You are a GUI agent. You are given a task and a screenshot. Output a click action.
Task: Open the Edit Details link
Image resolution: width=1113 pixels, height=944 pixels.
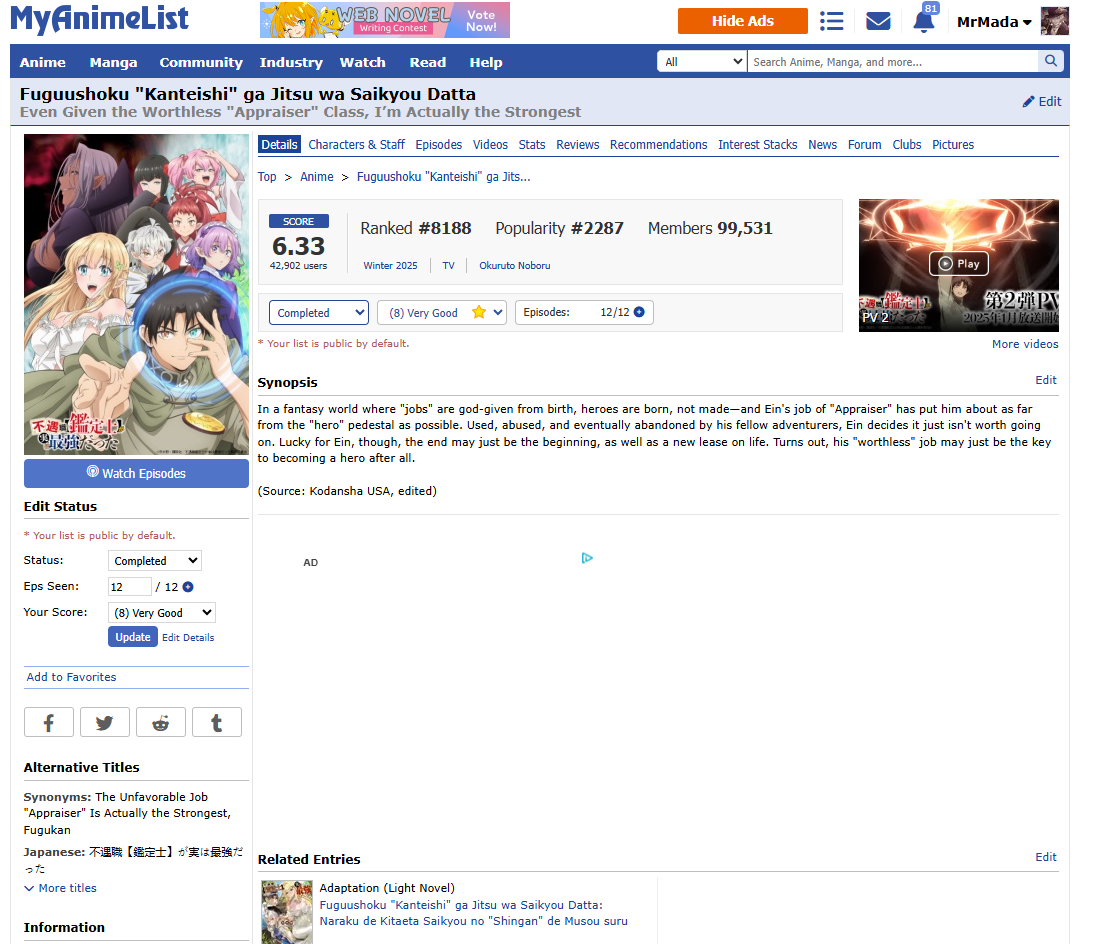pyautogui.click(x=188, y=637)
